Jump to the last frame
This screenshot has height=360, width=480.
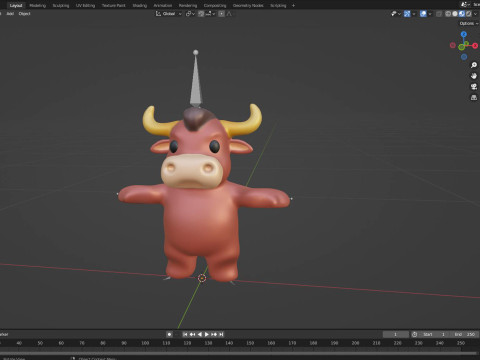221,334
